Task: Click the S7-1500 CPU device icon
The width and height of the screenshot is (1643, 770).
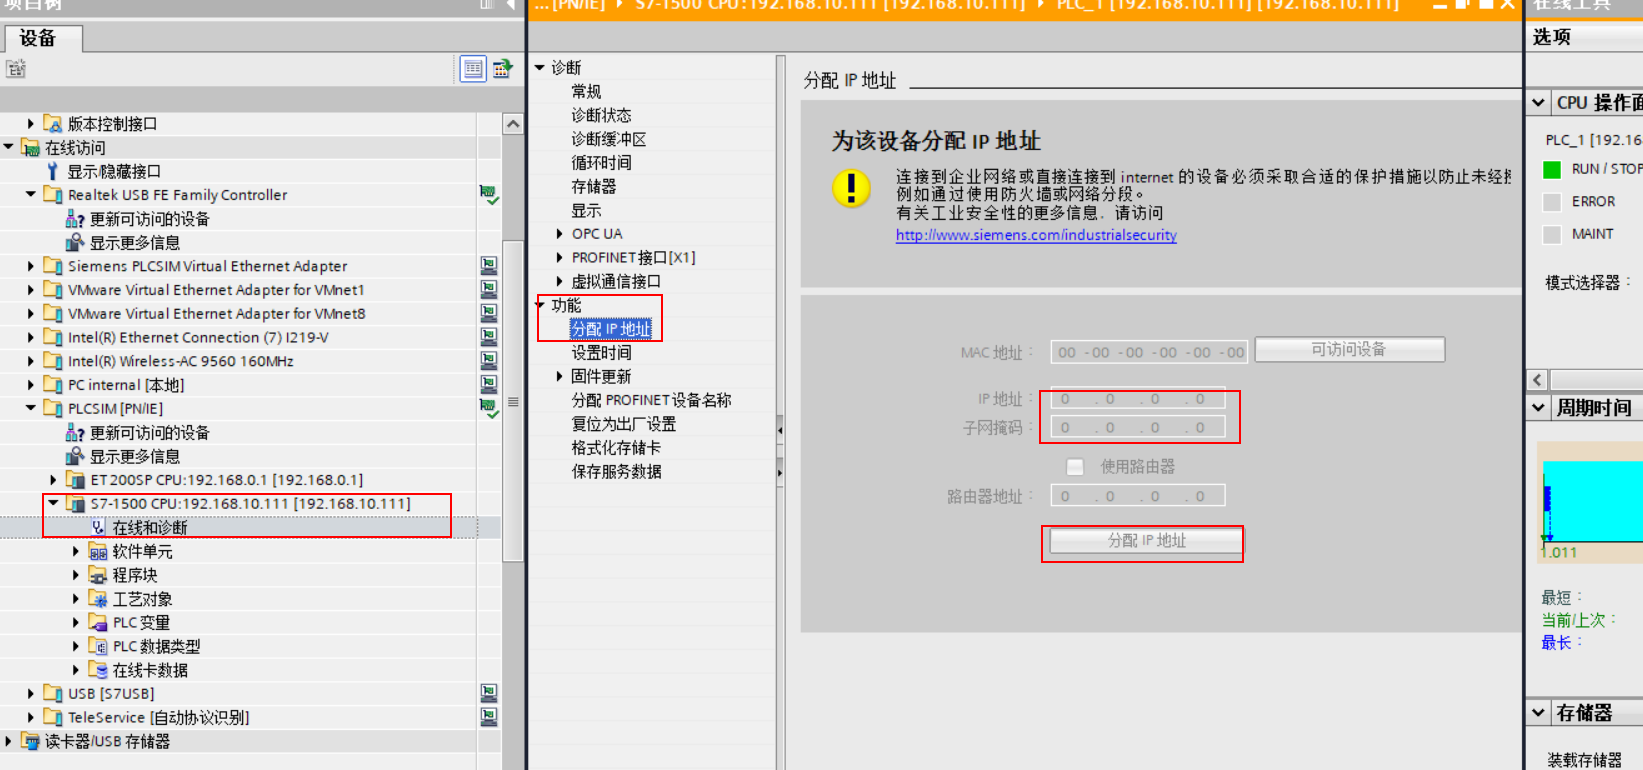Action: 76,504
